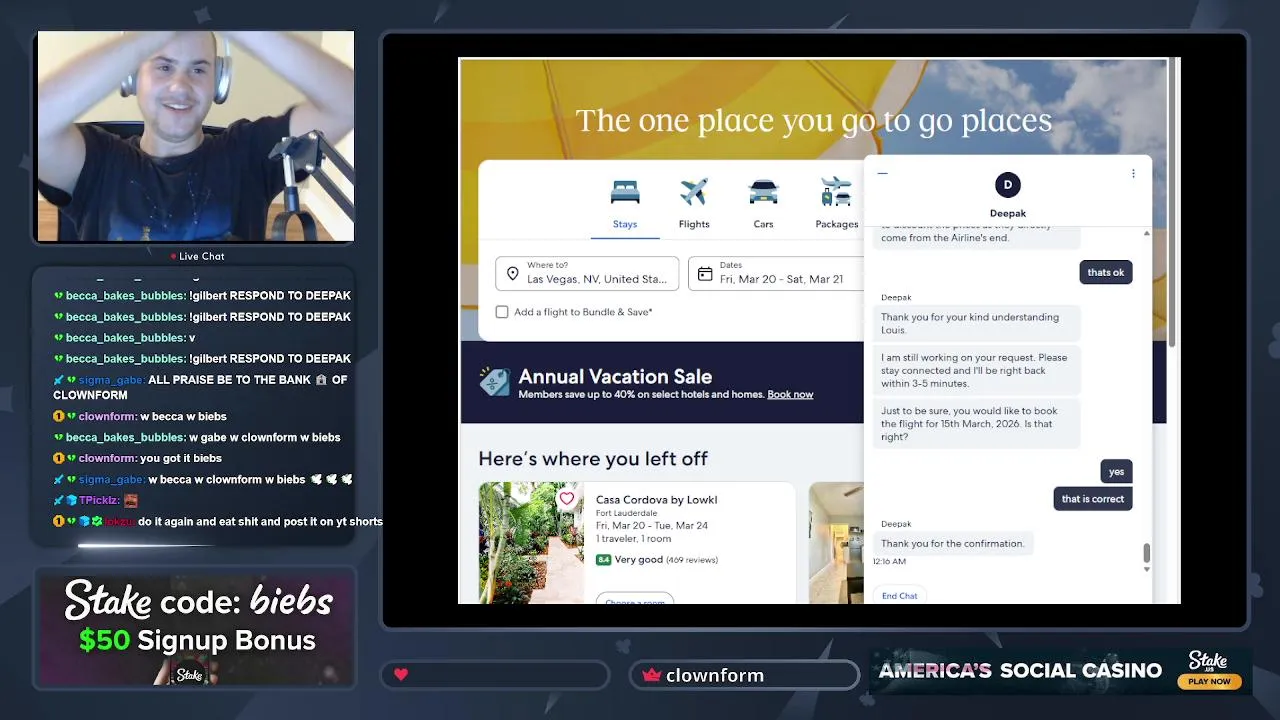Click the TPicklz username in chat
Image resolution: width=1280 pixels, height=720 pixels.
(99, 500)
